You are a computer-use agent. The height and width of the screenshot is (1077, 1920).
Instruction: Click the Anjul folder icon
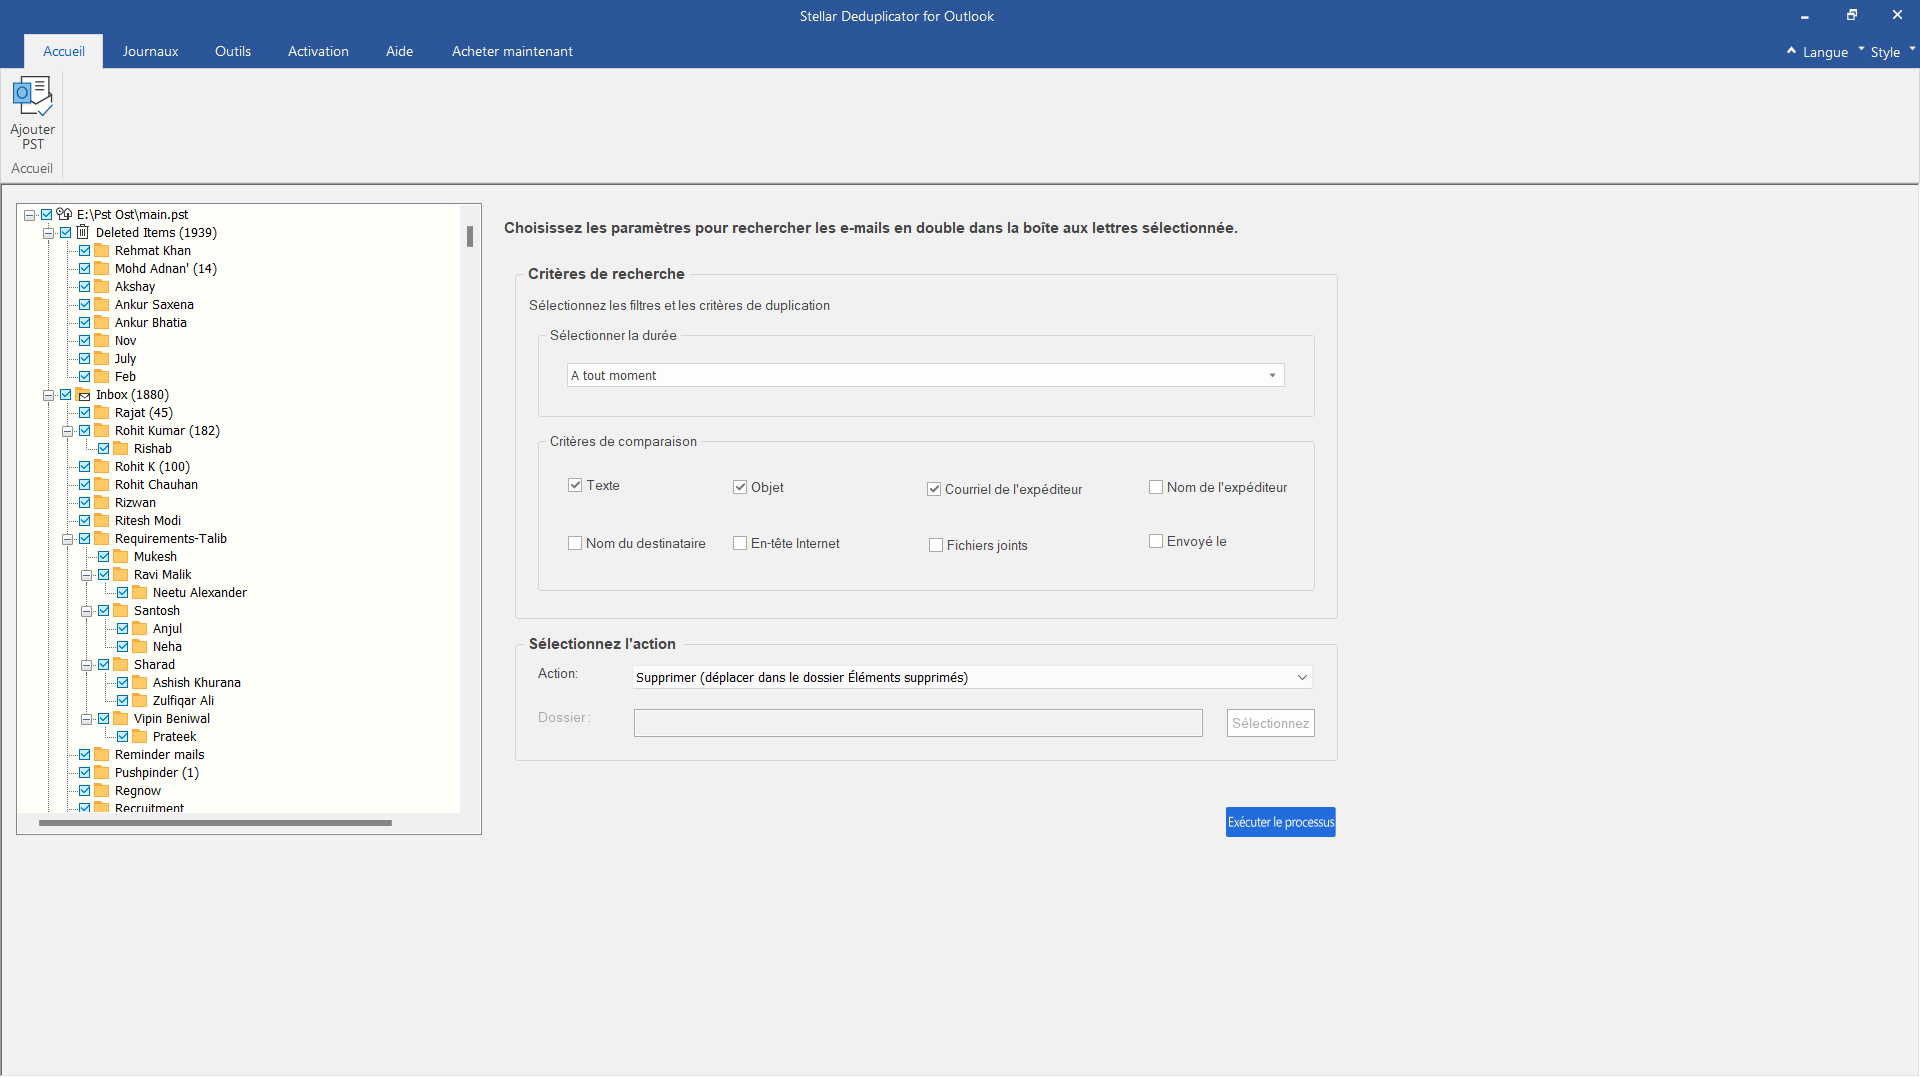point(140,628)
